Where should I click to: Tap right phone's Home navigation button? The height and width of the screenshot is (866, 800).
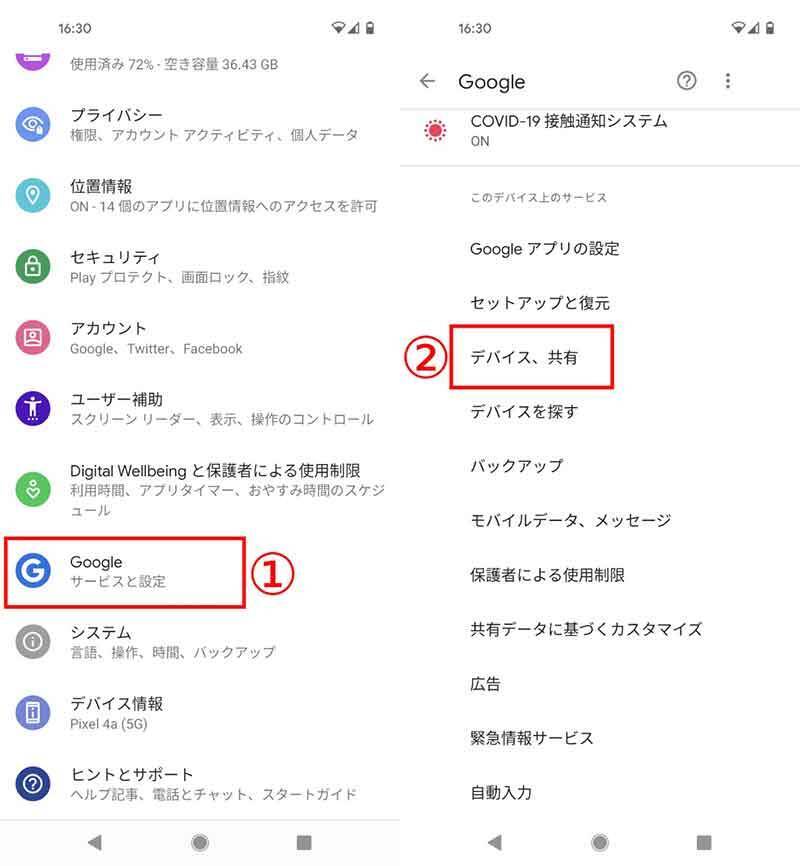coord(600,842)
